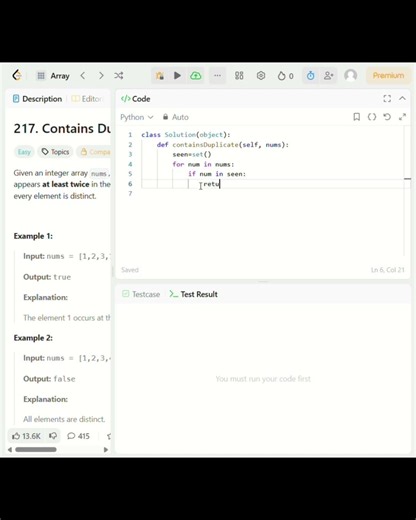Viewport: 416px width, 520px height.
Task: Switch to the Test Result tab
Action: pyautogui.click(x=193, y=294)
